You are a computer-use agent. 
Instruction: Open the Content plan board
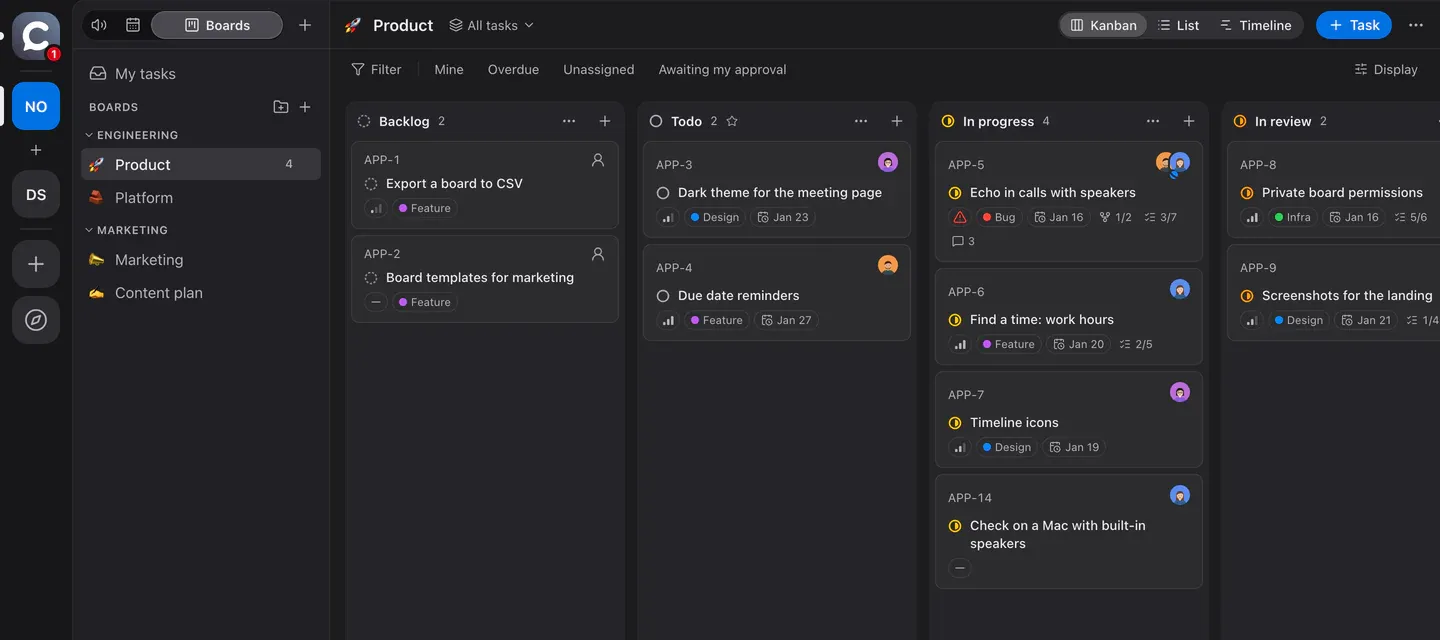tap(200, 293)
